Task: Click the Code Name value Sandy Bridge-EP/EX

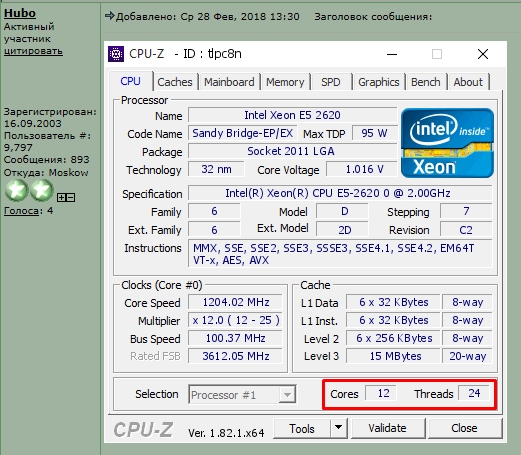Action: coord(242,133)
